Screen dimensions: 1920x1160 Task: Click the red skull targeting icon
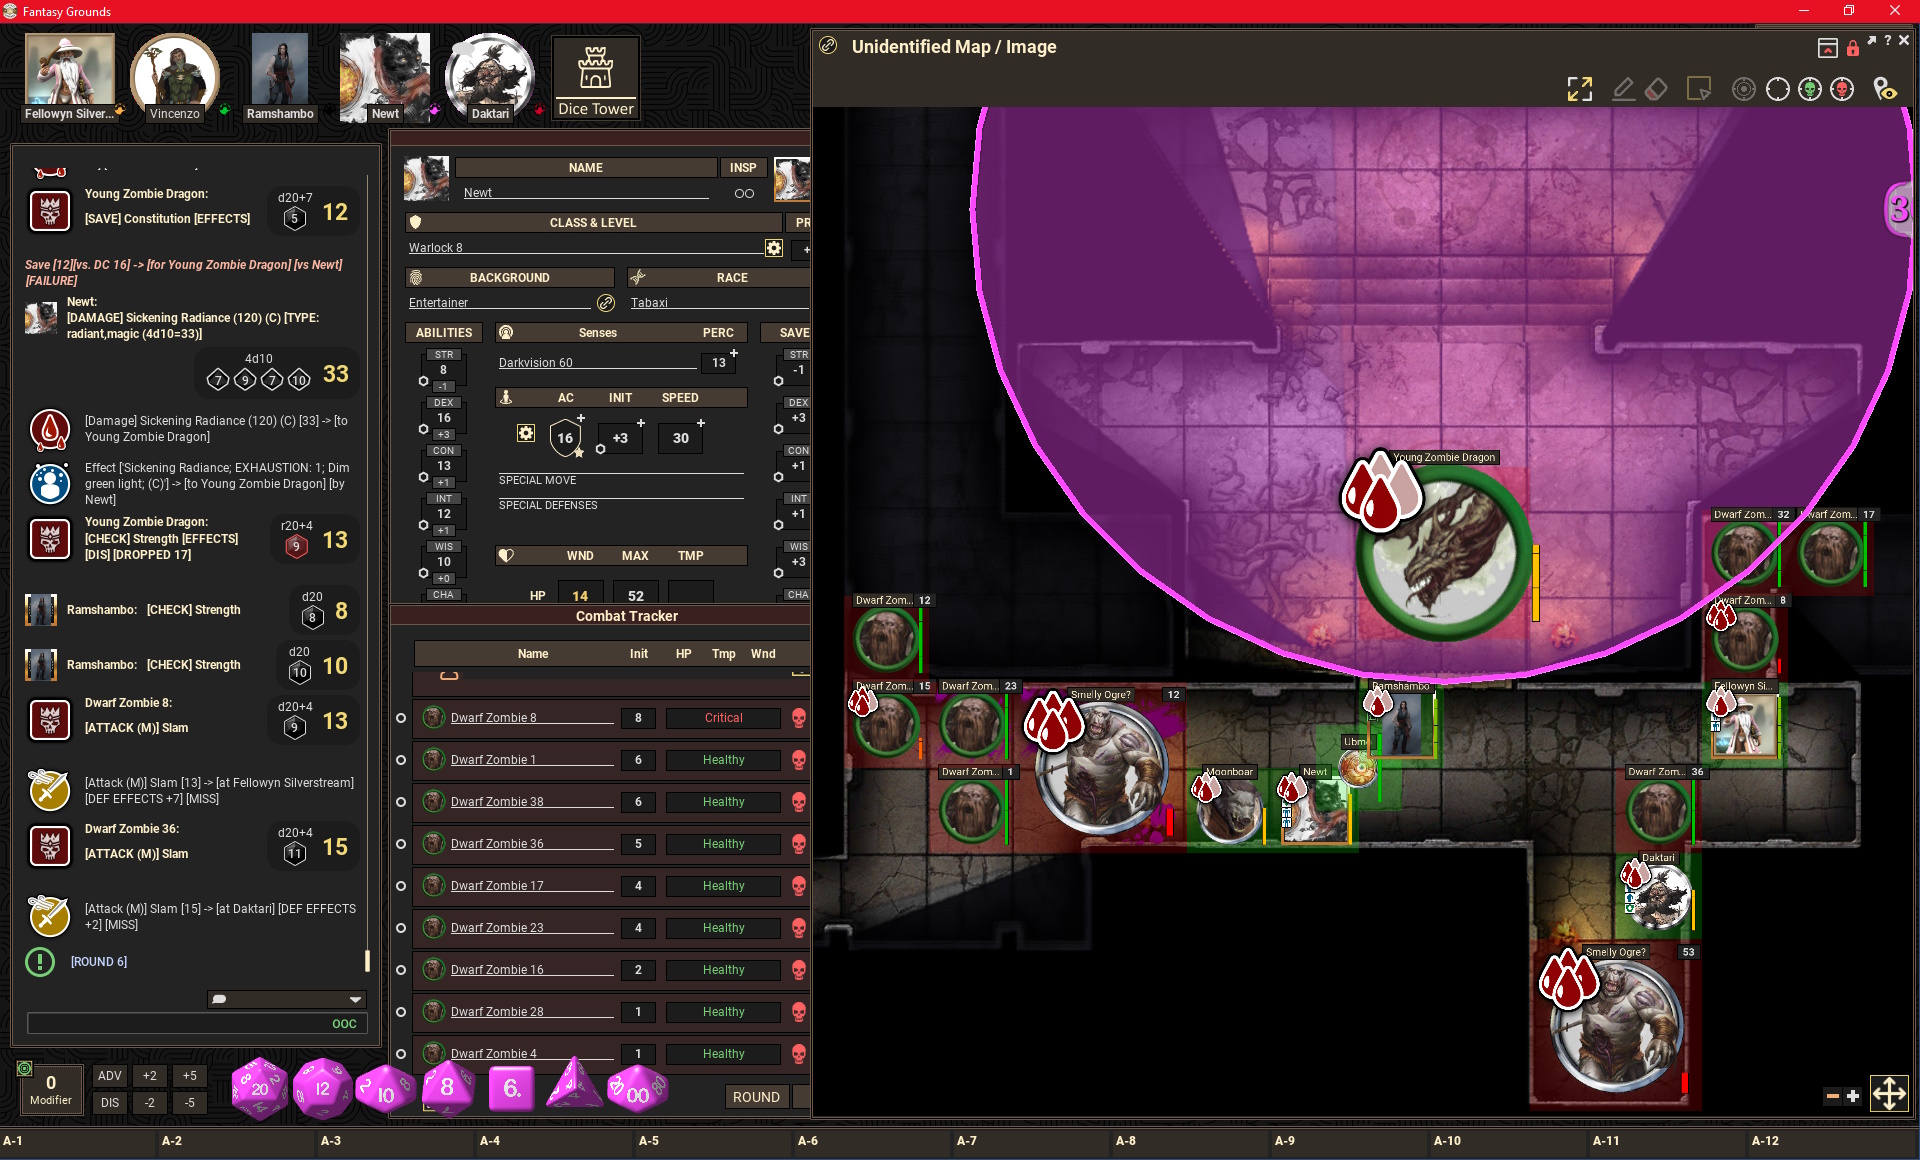(1842, 89)
